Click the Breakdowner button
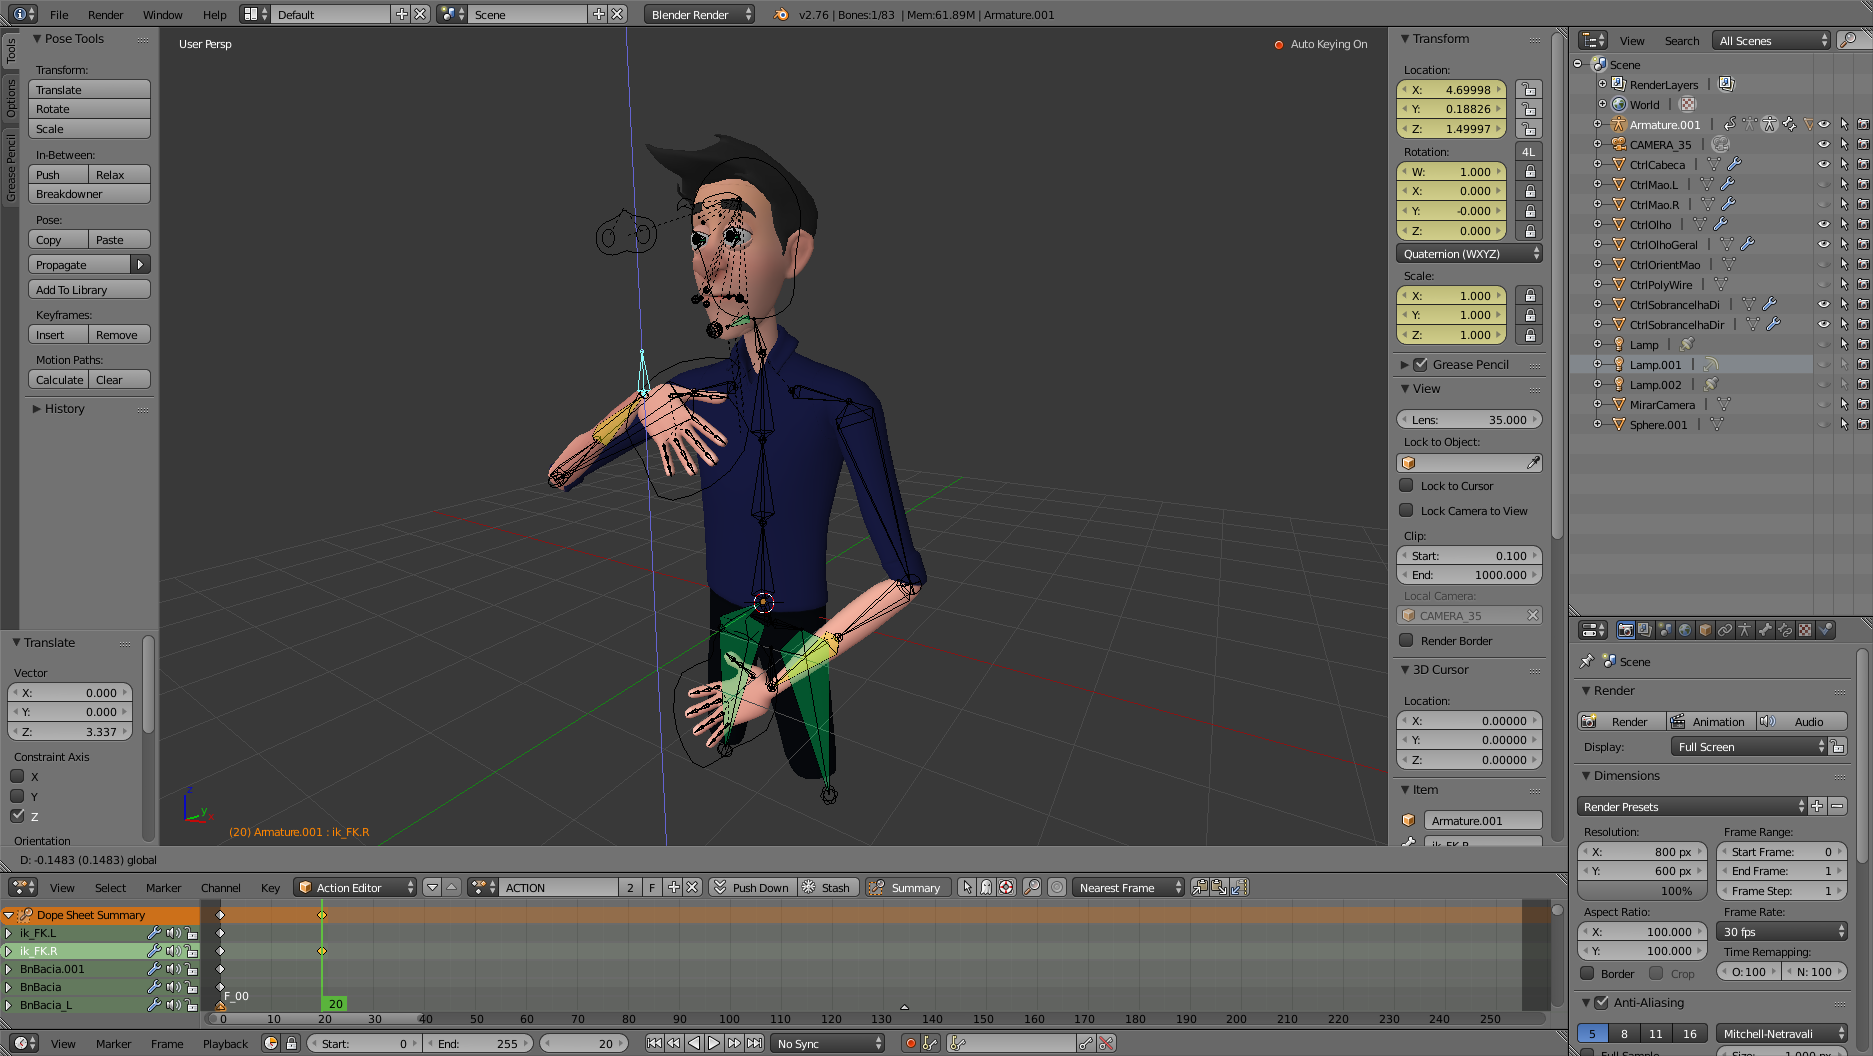The image size is (1873, 1056). click(89, 194)
